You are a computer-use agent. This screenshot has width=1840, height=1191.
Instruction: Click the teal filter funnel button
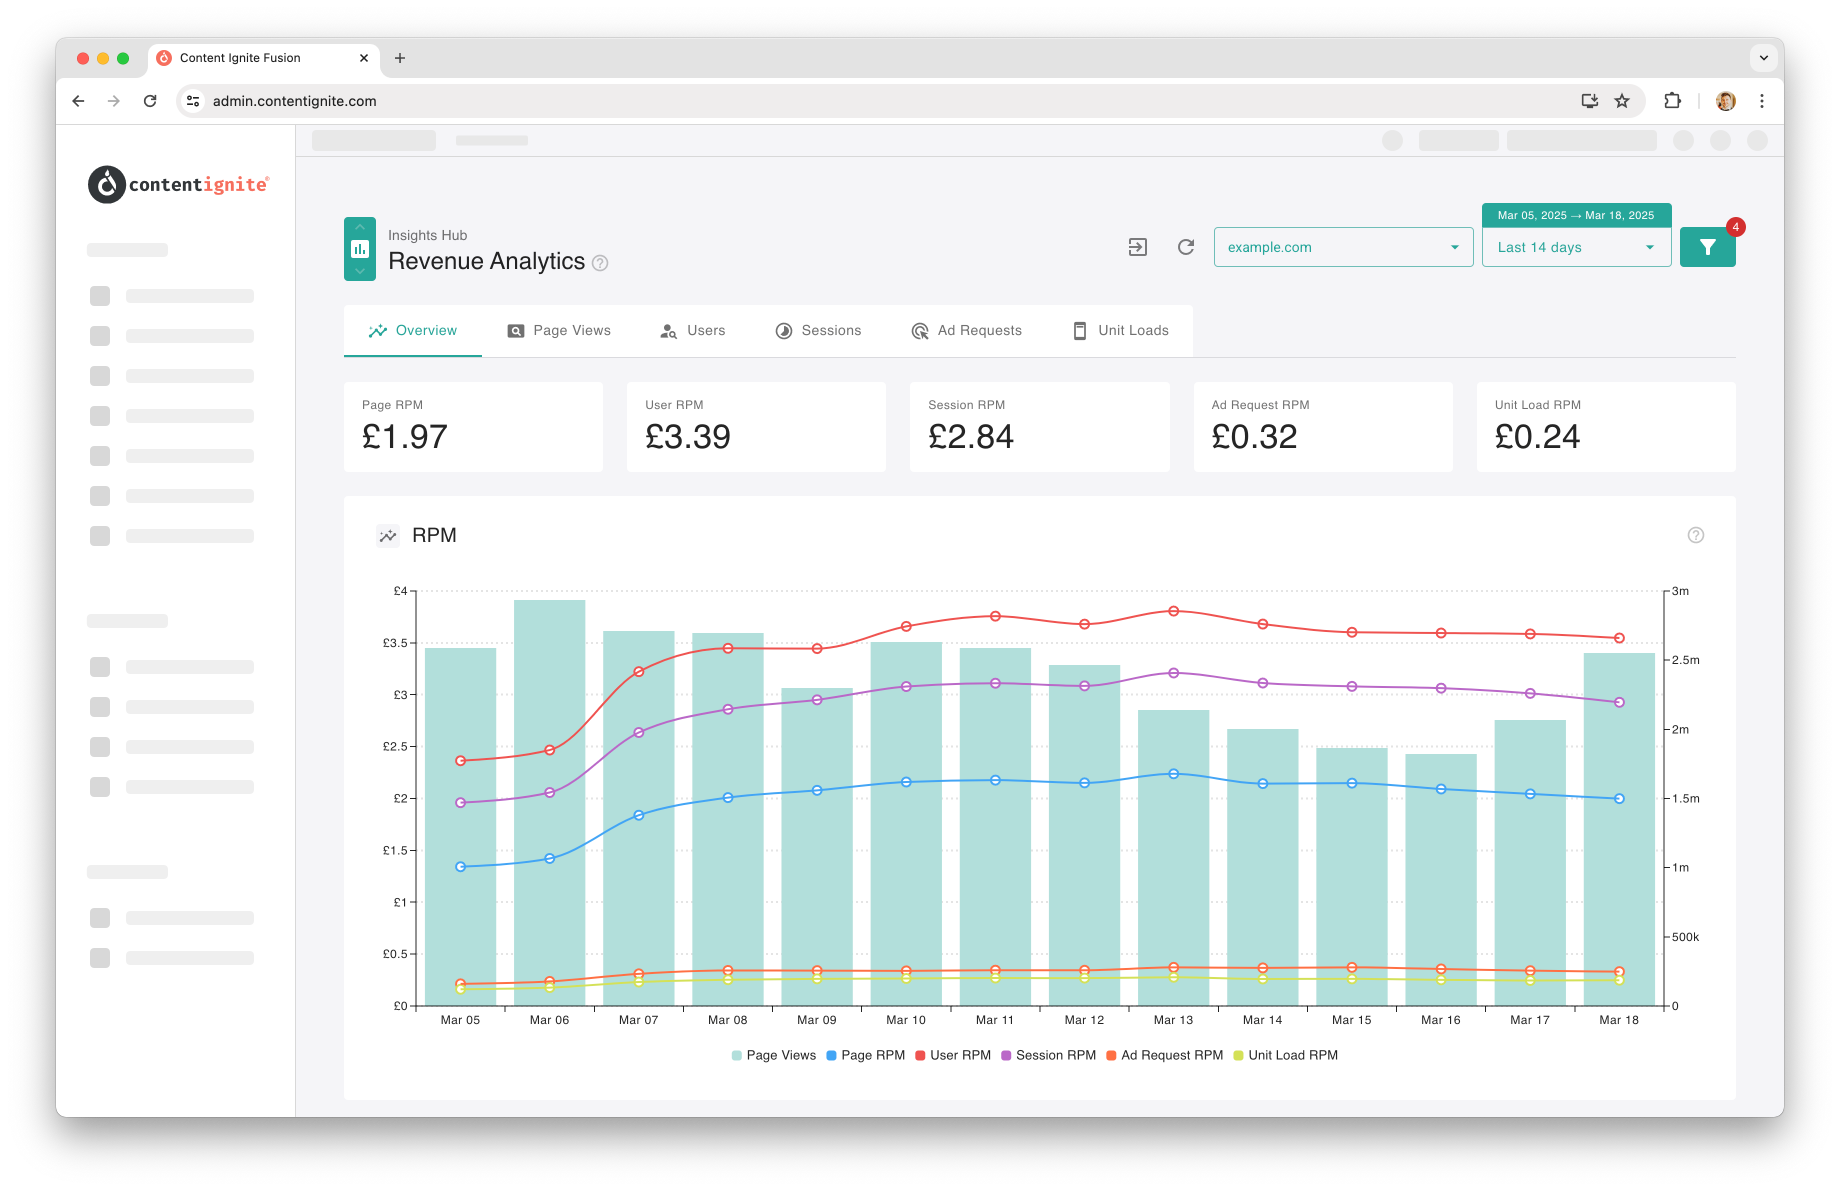(1707, 247)
